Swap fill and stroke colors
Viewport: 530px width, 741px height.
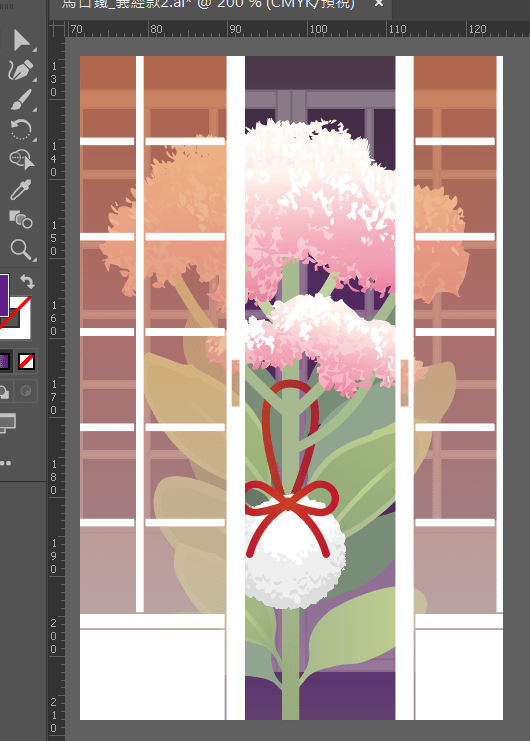27,282
